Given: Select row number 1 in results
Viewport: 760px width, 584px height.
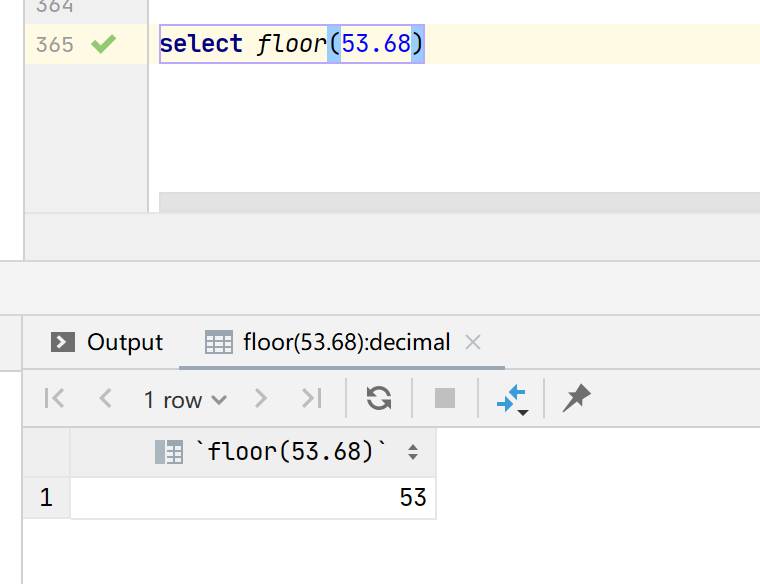Looking at the screenshot, I should (46, 498).
